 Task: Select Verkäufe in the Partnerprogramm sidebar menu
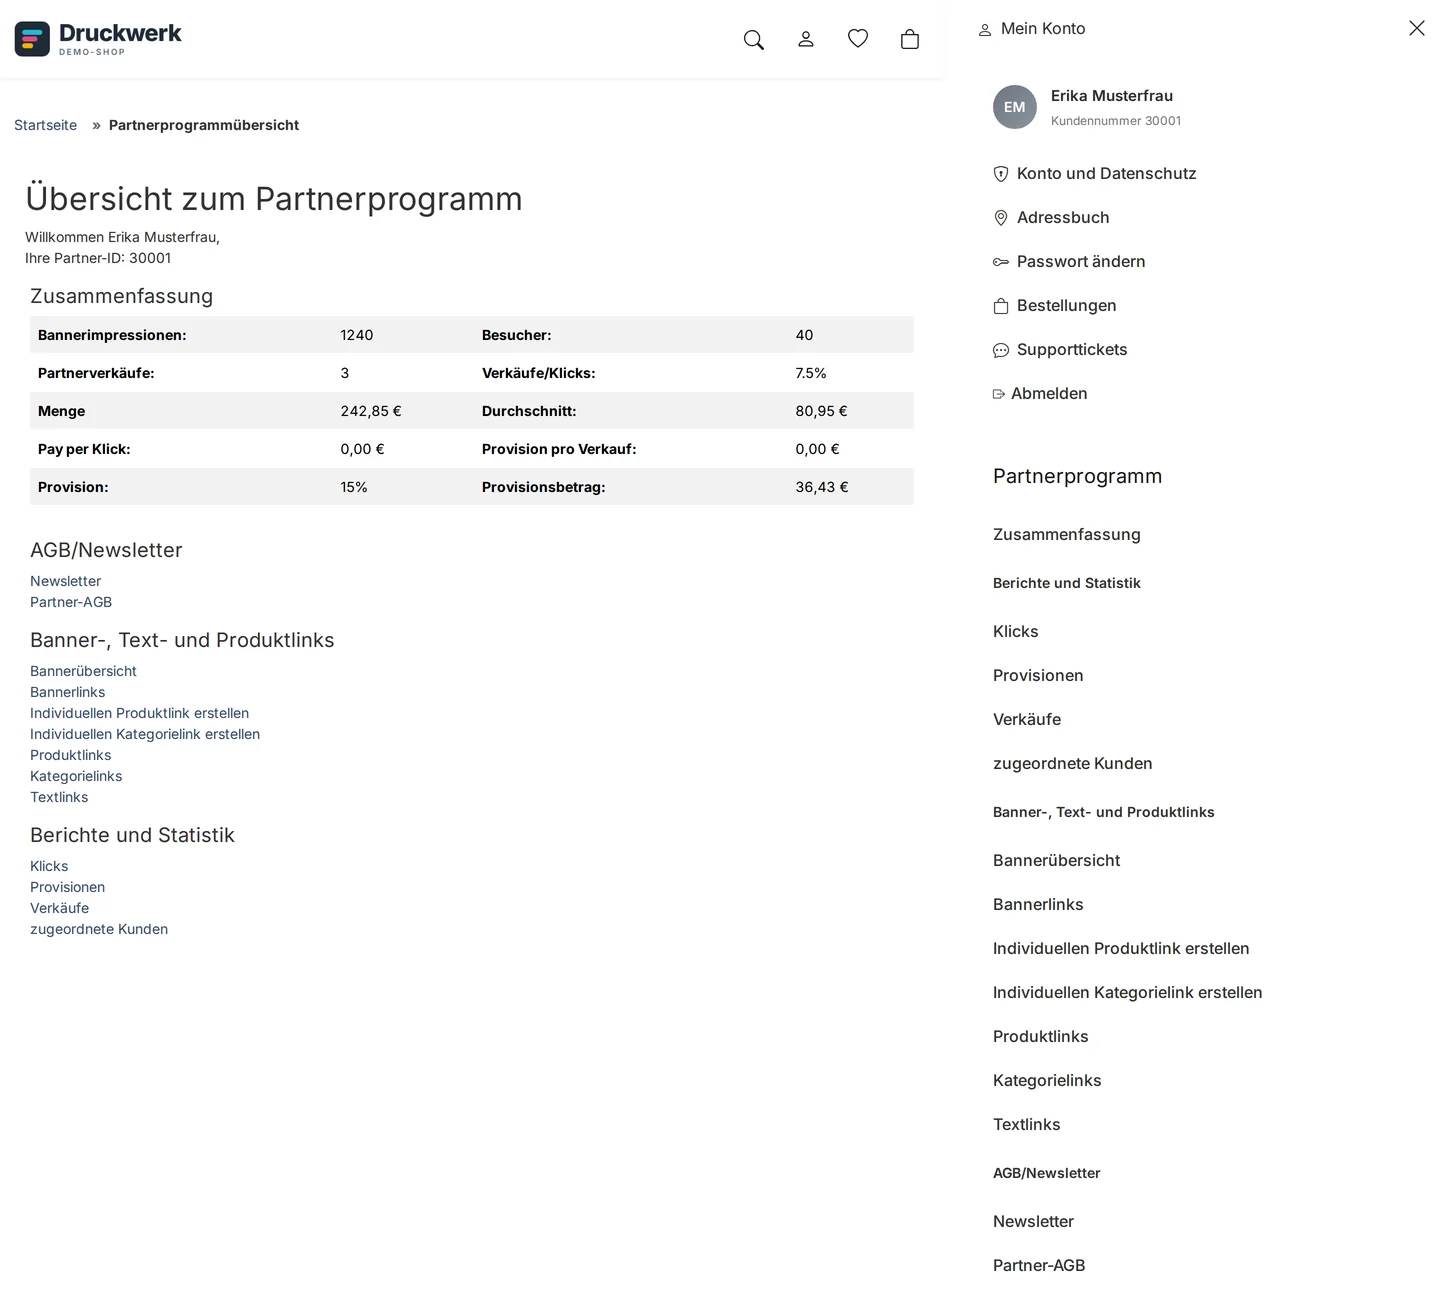tap(1027, 719)
